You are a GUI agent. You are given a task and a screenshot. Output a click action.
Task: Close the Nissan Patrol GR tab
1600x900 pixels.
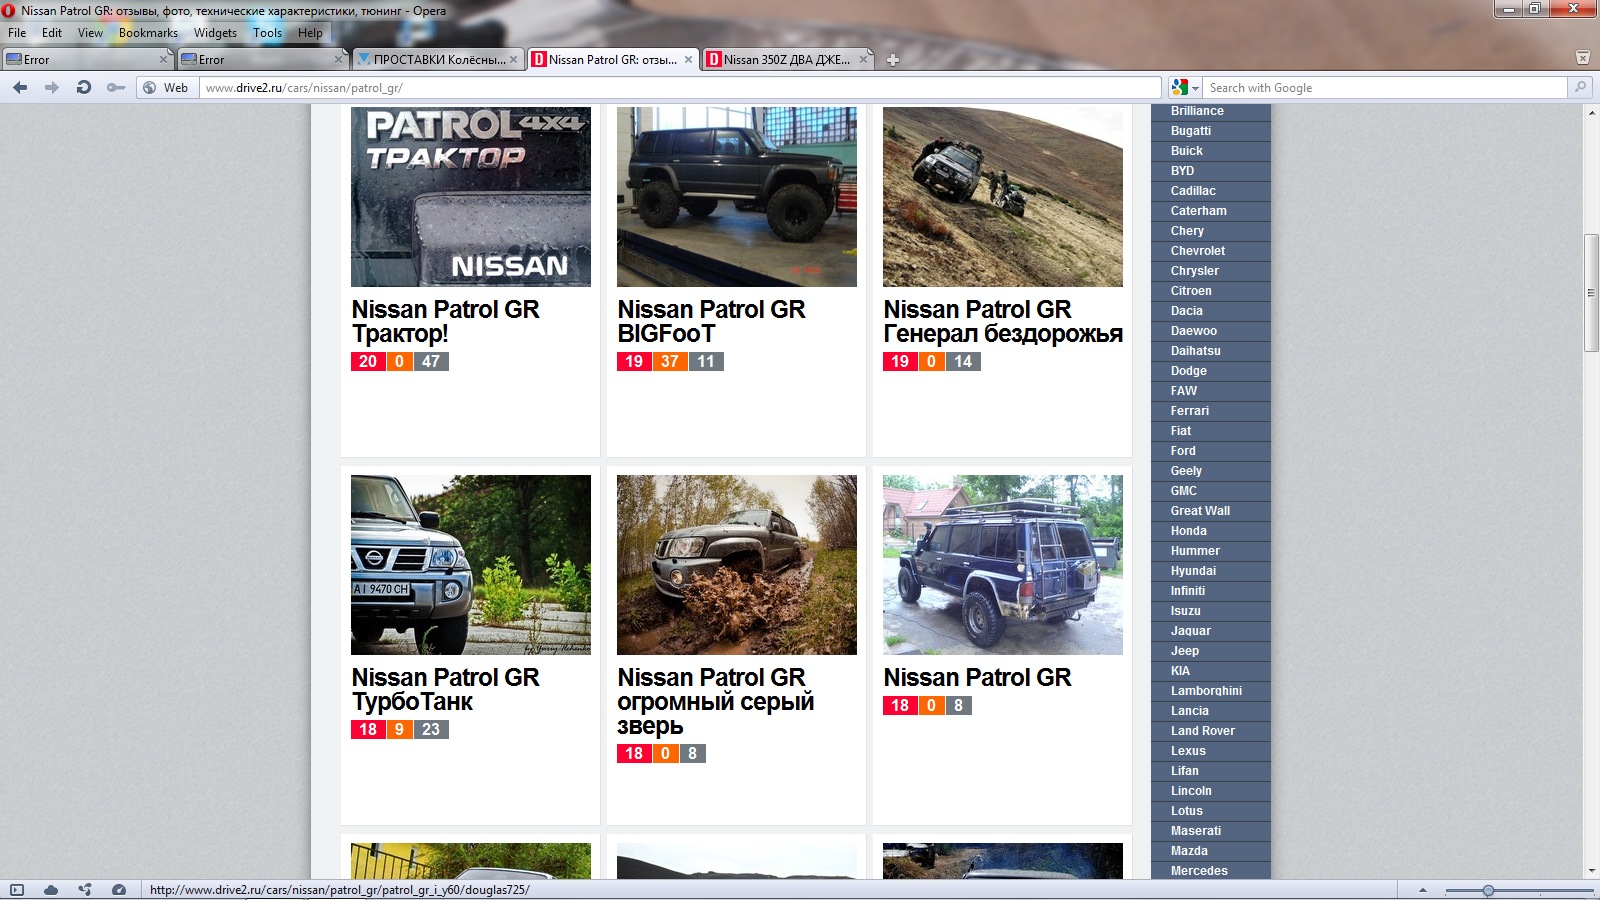688,60
